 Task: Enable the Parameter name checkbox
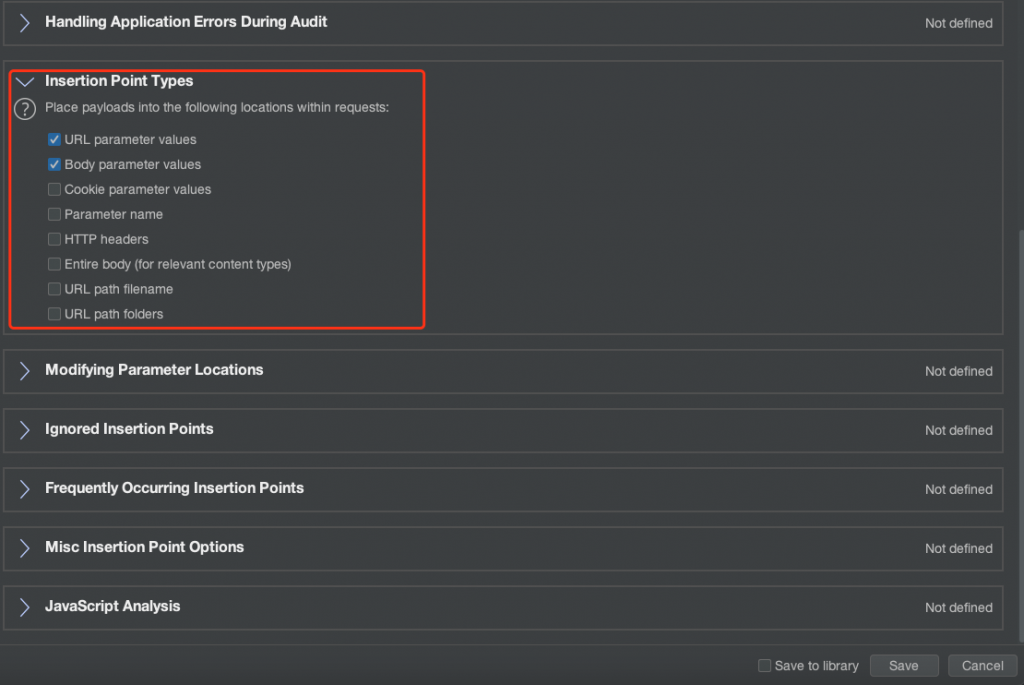pyautogui.click(x=55, y=214)
